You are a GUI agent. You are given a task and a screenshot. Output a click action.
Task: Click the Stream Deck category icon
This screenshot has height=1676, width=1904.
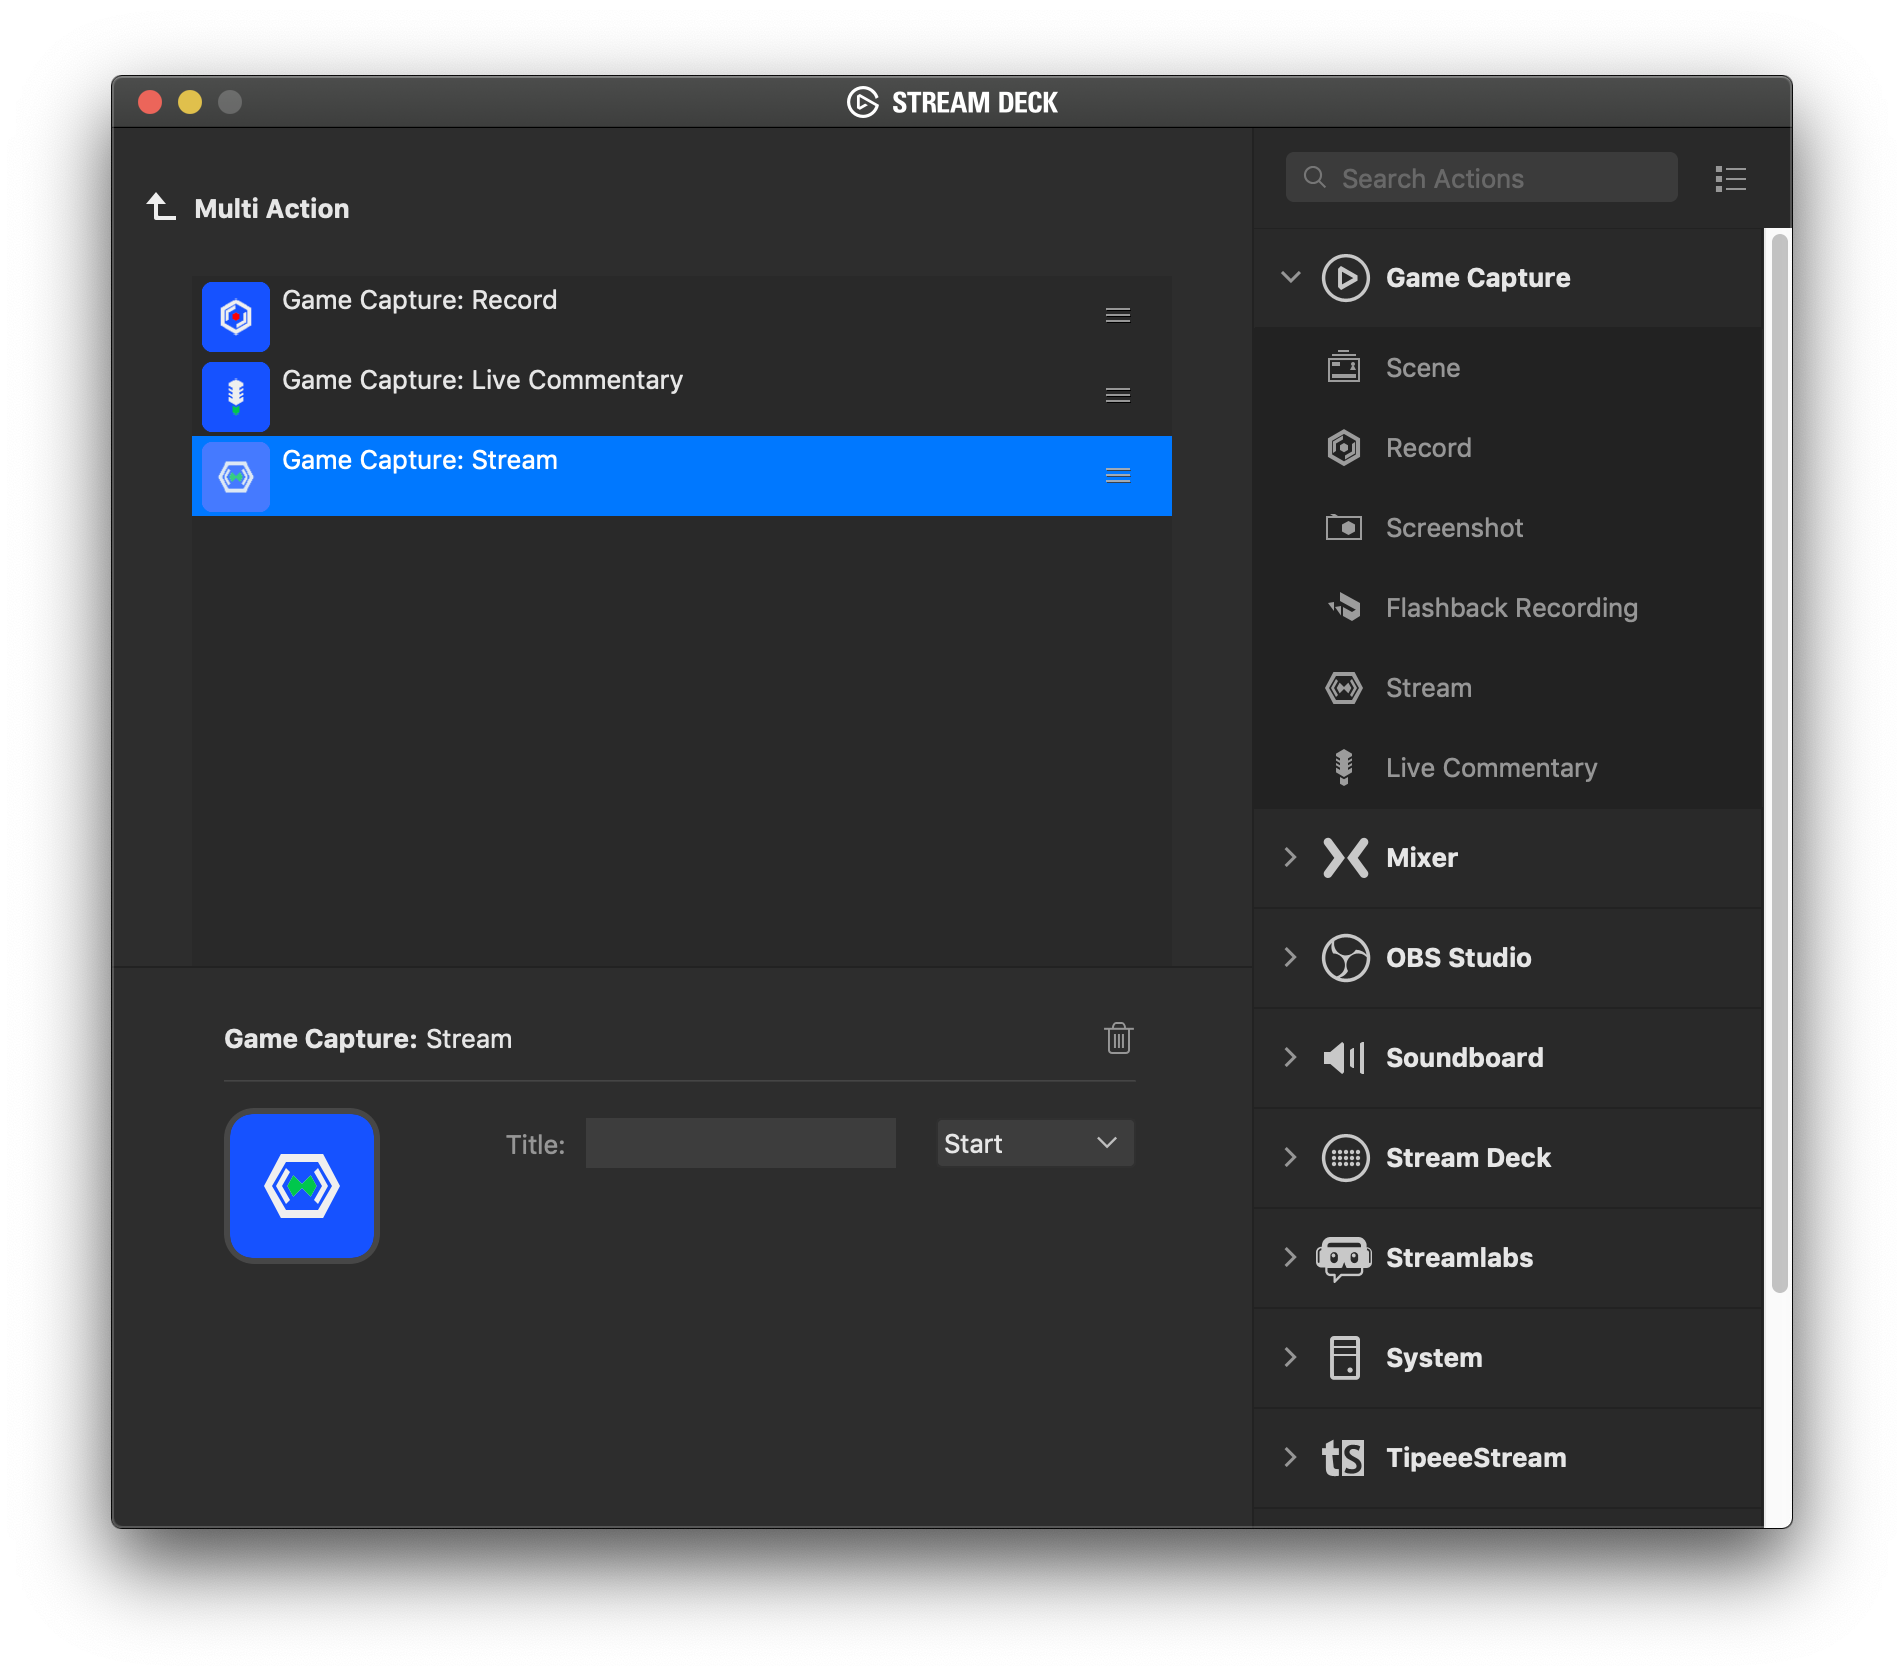1345,1157
